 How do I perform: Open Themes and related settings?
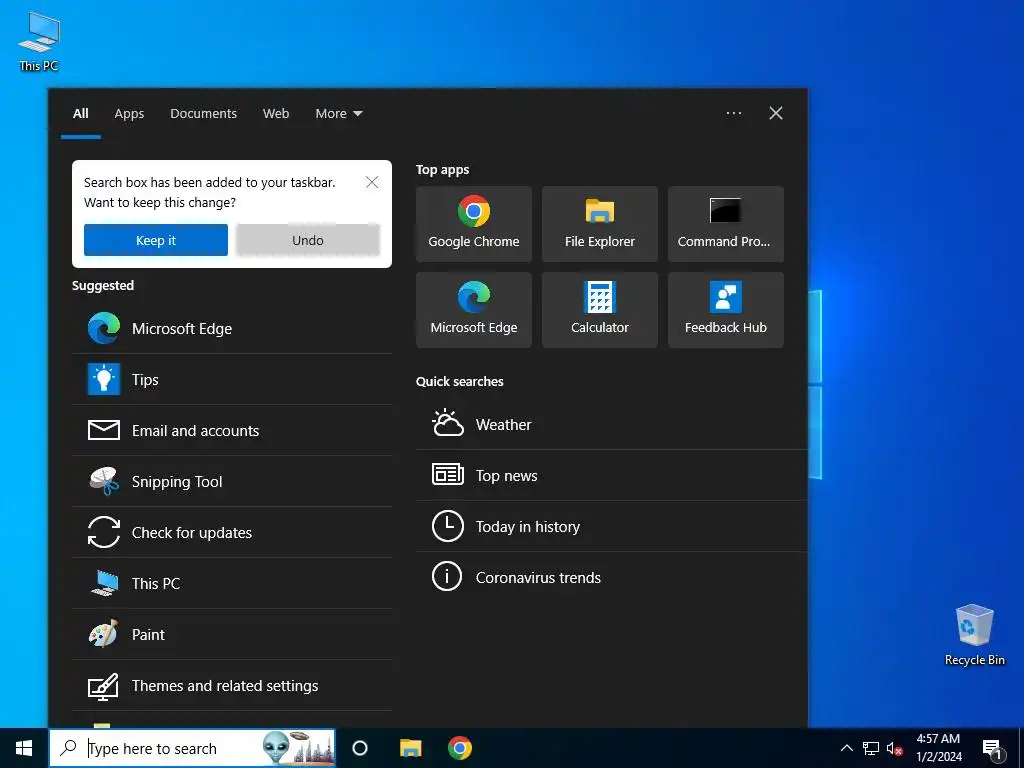click(232, 685)
